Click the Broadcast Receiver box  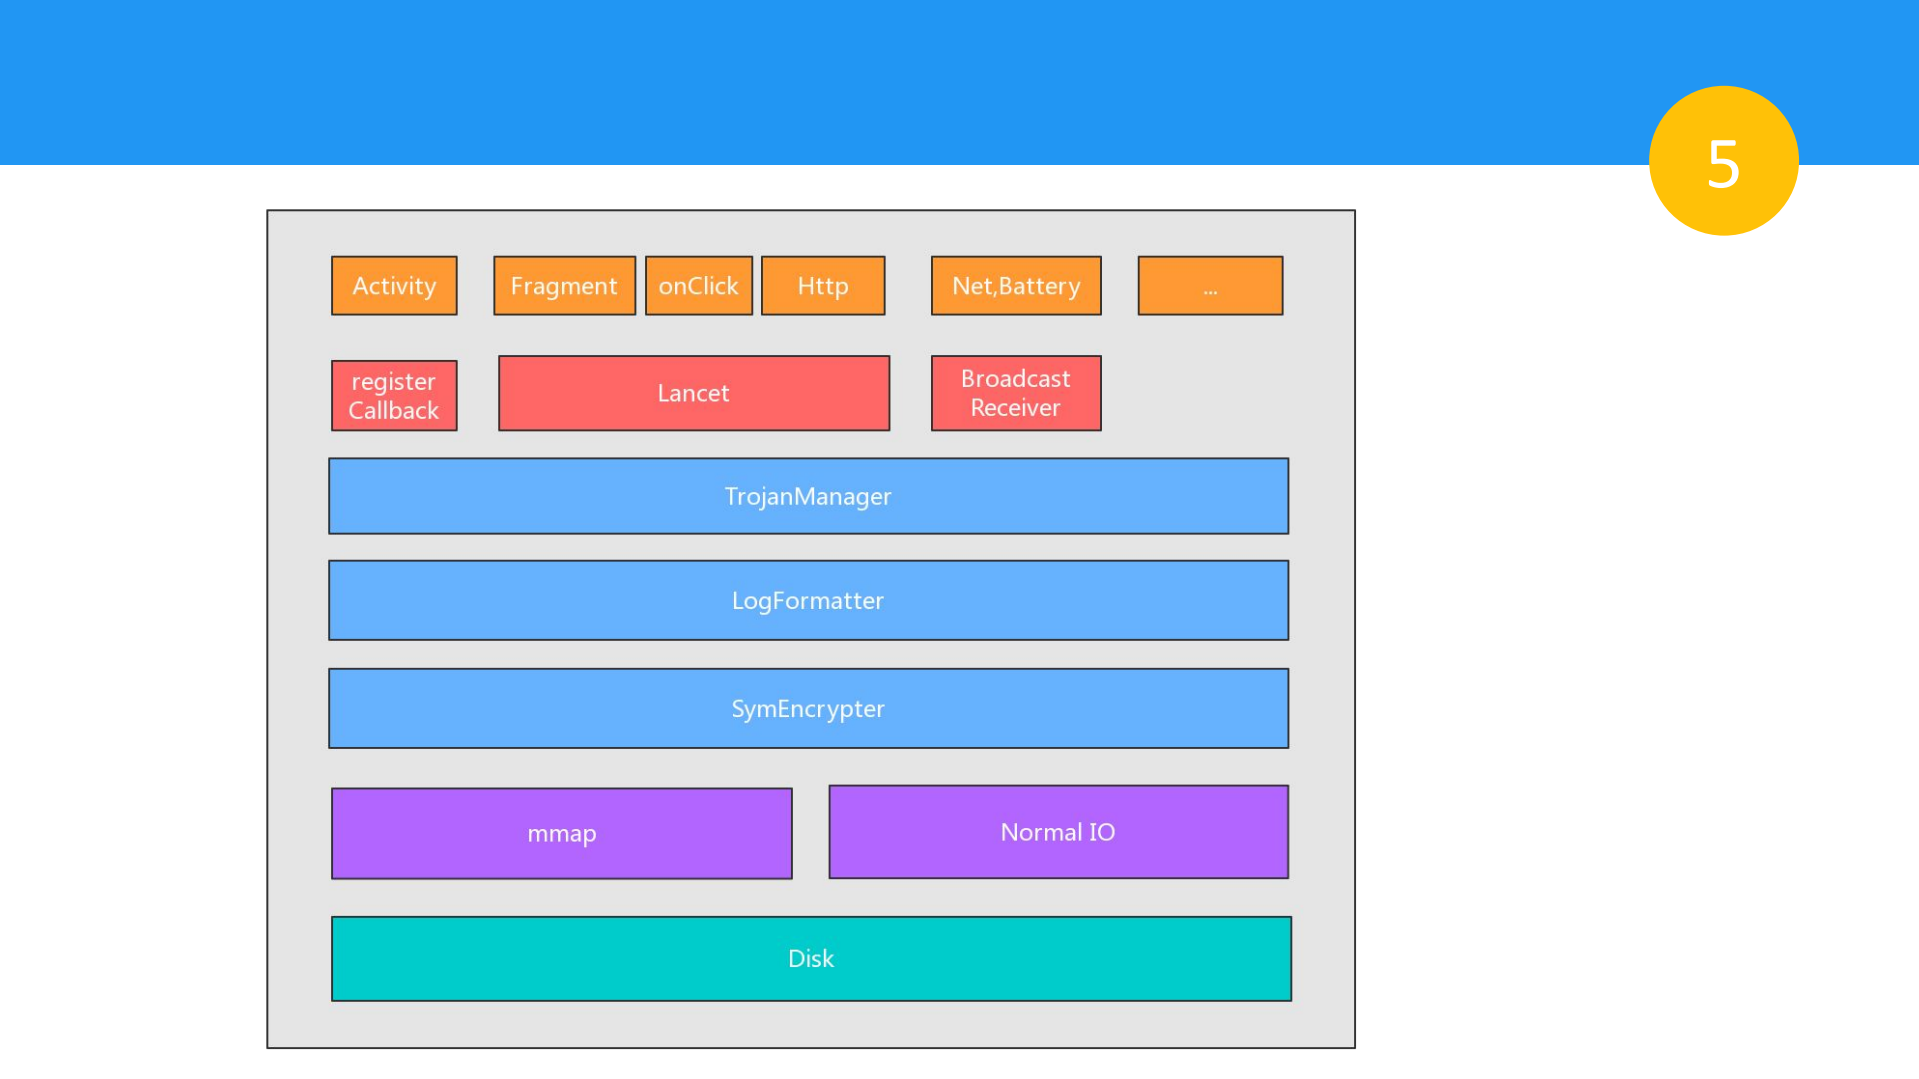[x=1015, y=393]
